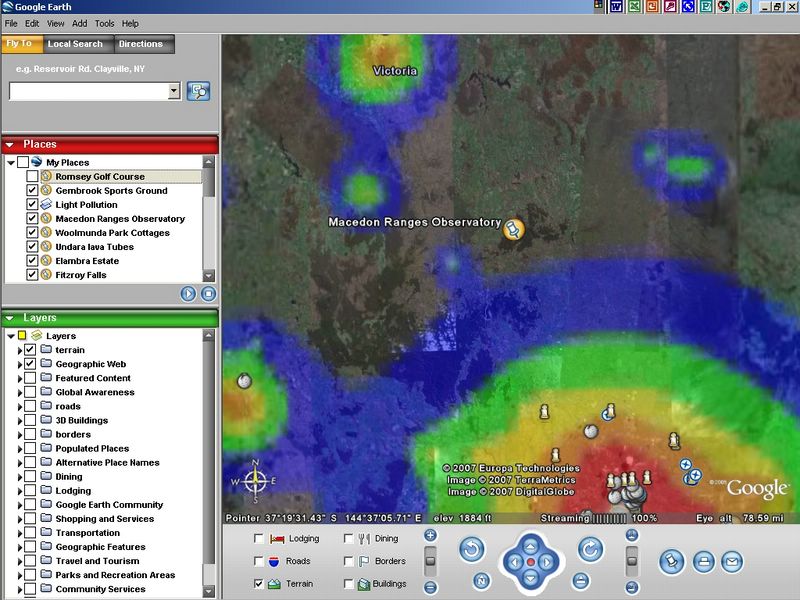Open the View menu
800x600 pixels.
pos(56,23)
